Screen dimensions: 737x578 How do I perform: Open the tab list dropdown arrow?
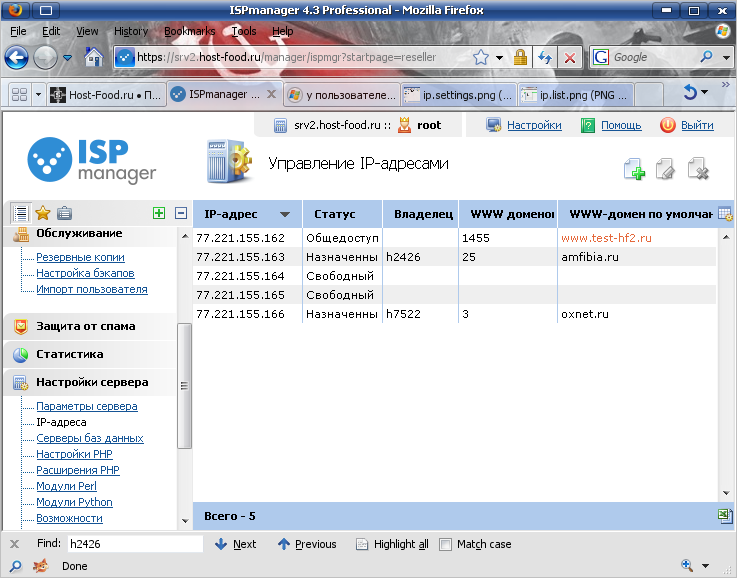click(x=39, y=94)
